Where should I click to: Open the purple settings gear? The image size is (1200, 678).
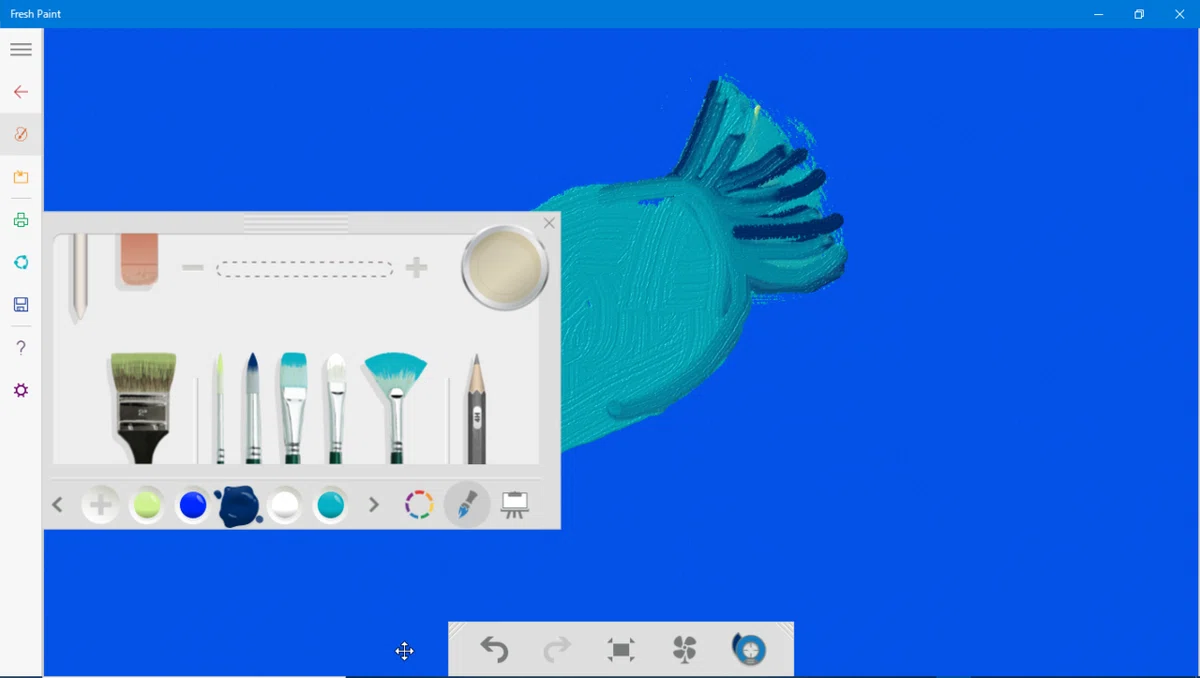click(x=21, y=390)
